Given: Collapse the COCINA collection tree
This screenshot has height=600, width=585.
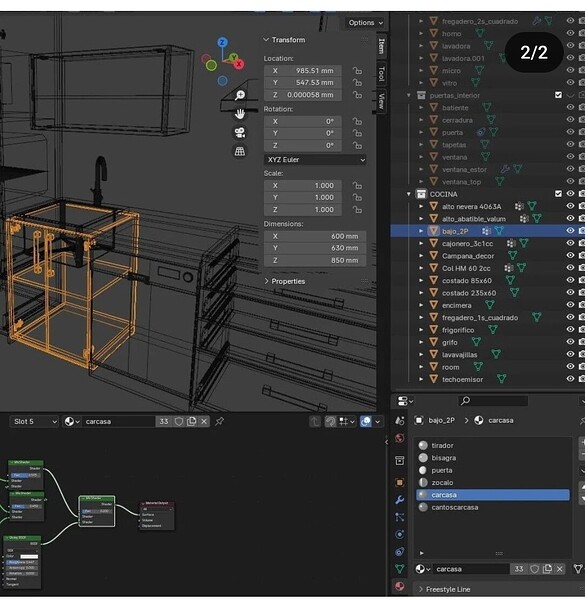Looking at the screenshot, I should [x=408, y=194].
